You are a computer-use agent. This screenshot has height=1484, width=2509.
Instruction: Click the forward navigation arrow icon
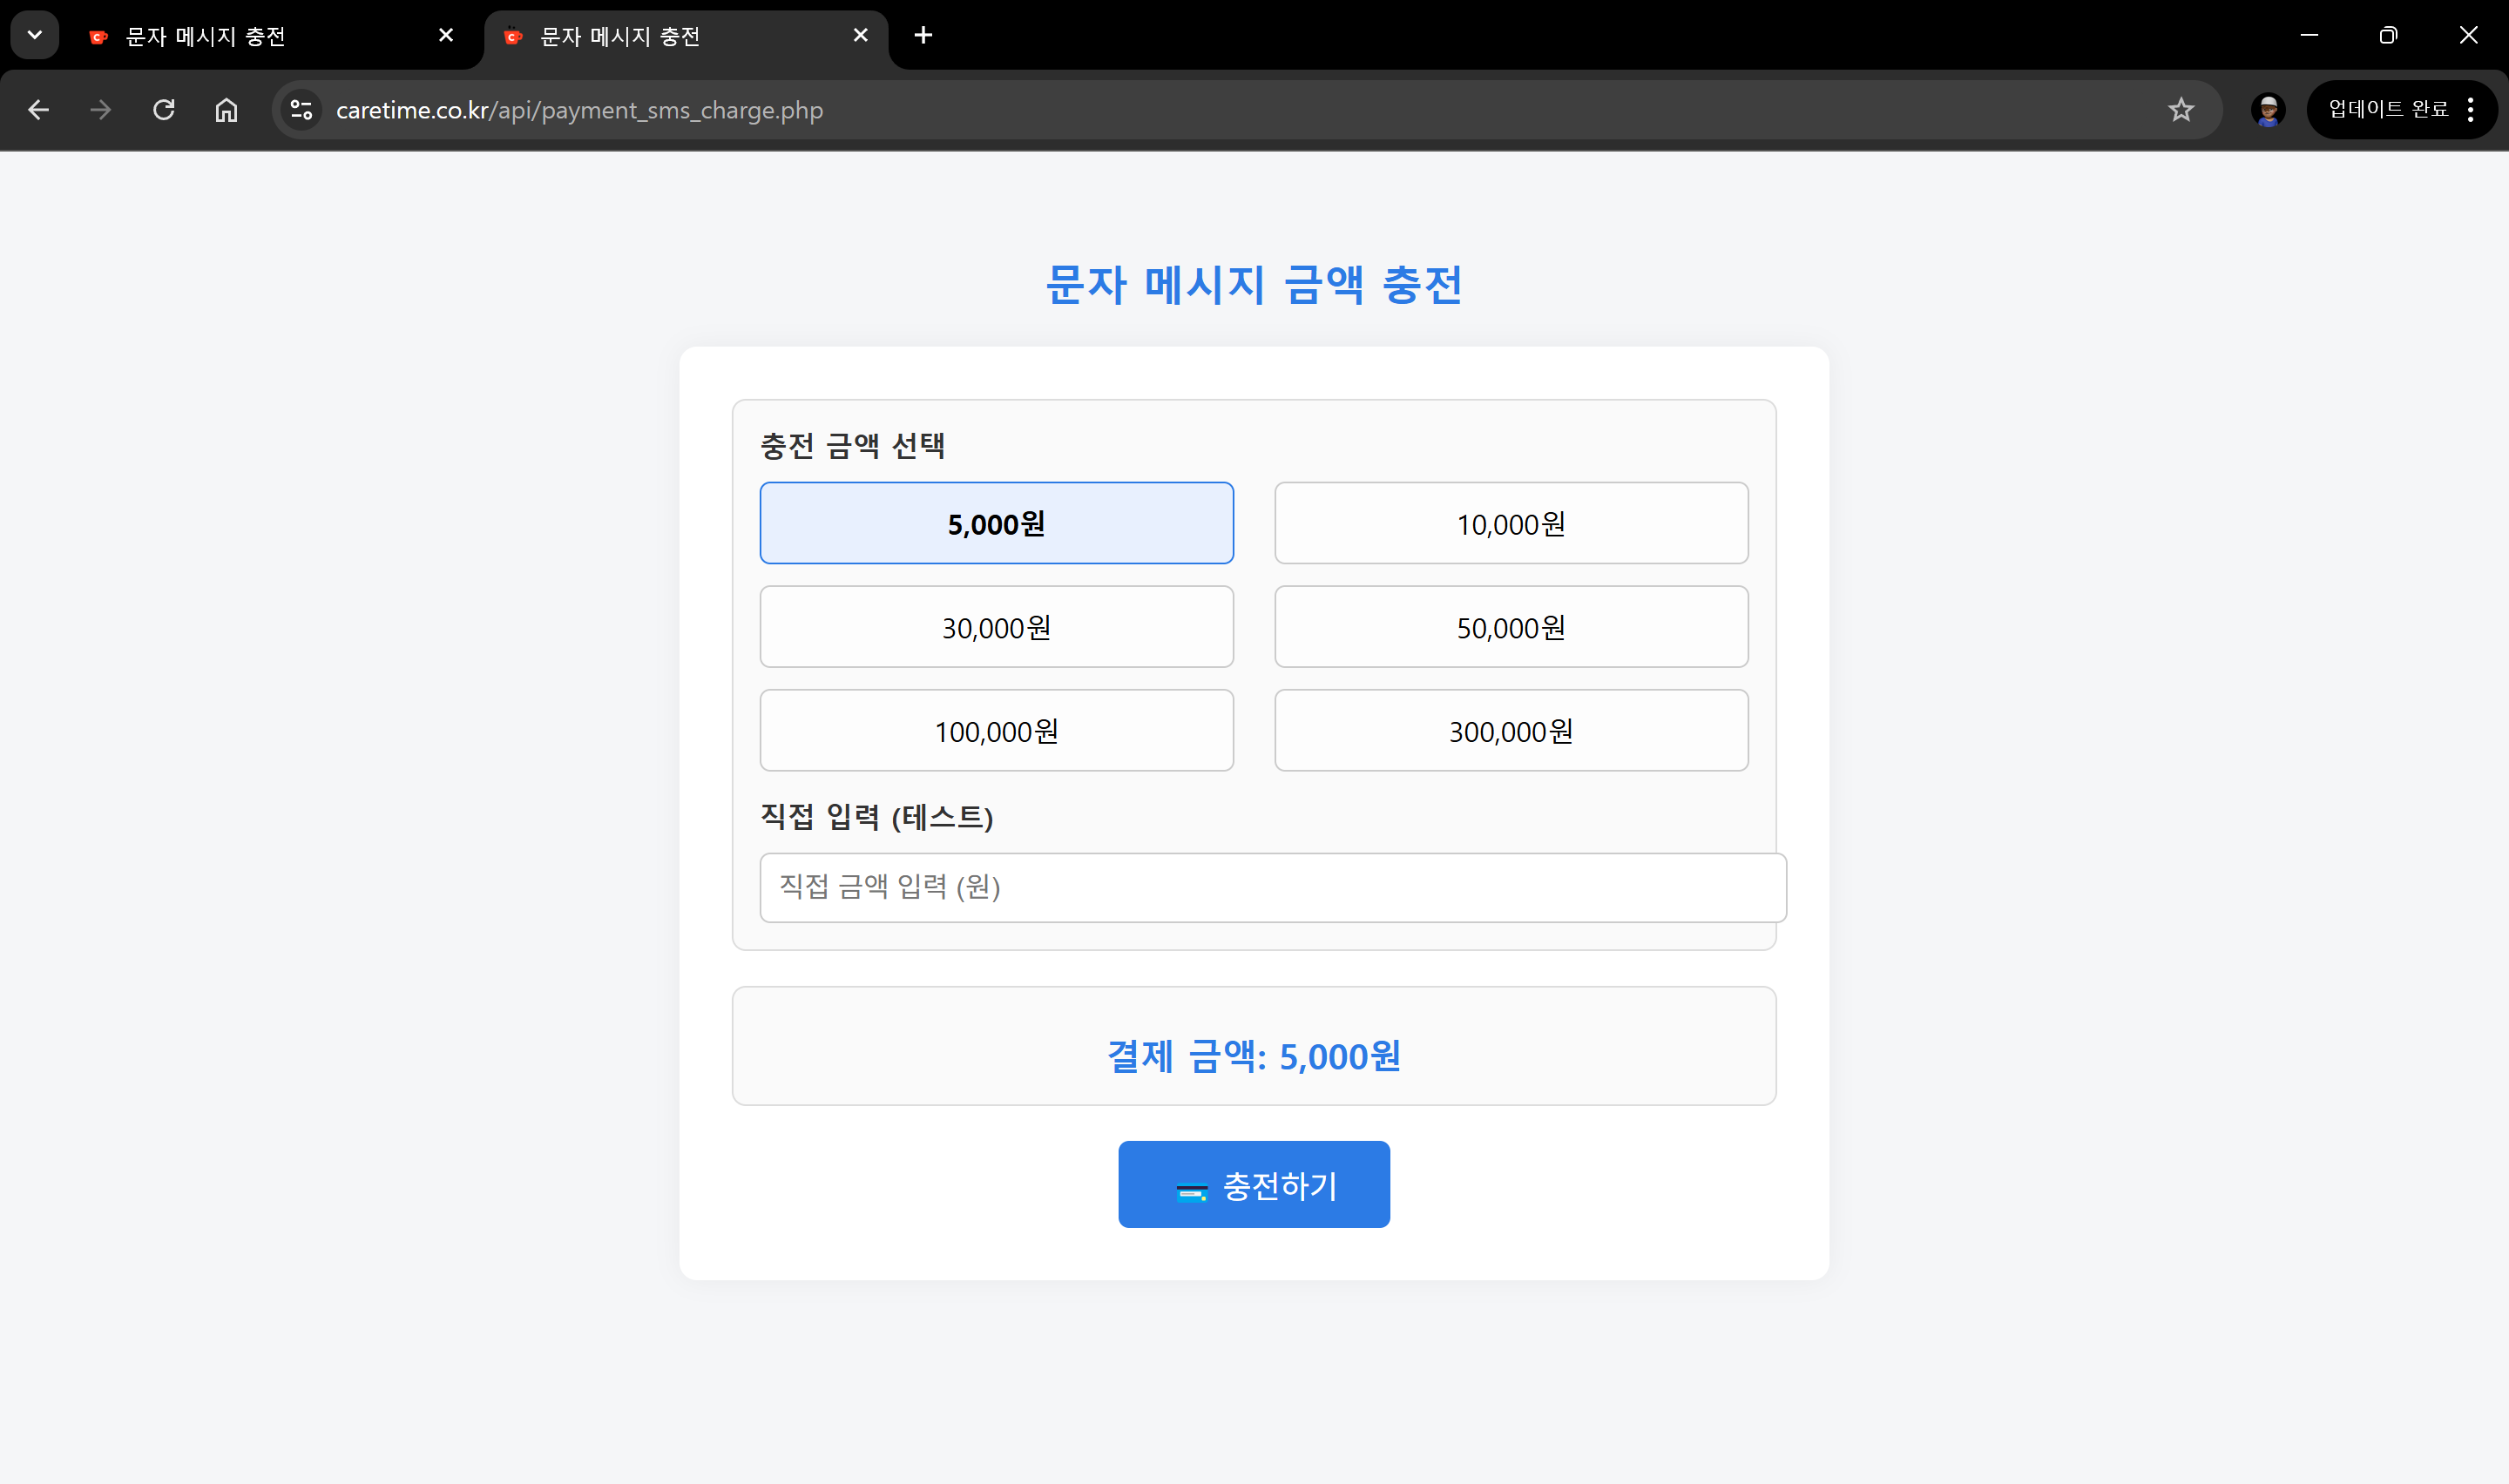(100, 110)
